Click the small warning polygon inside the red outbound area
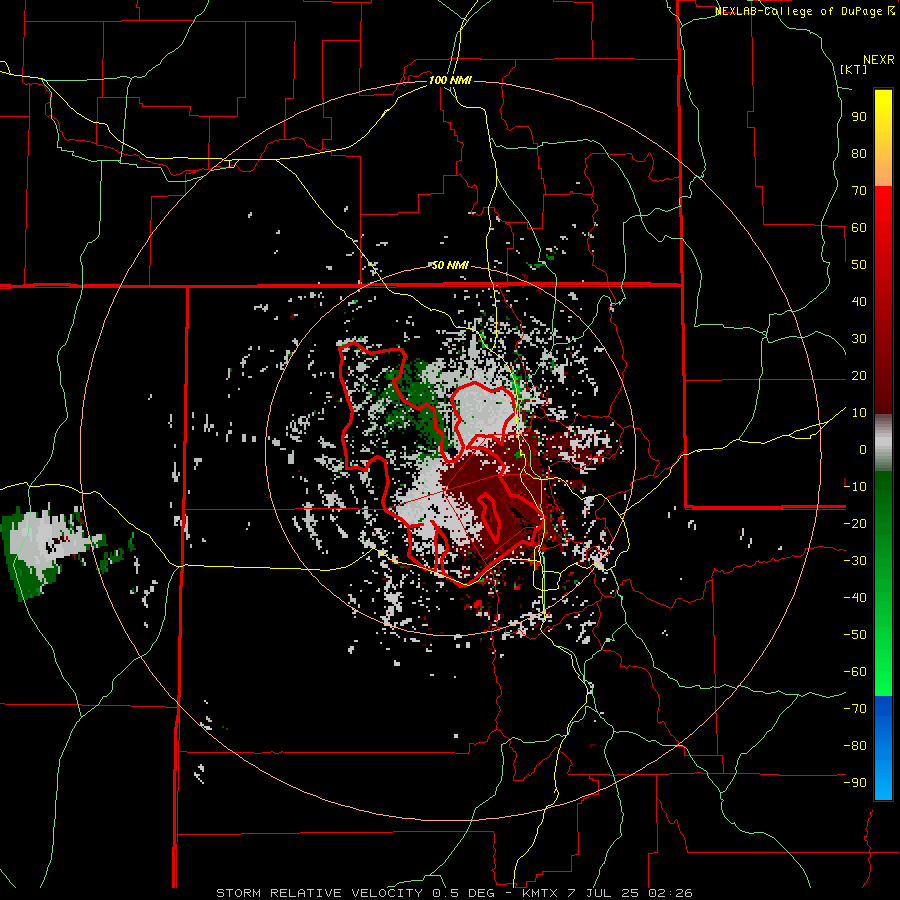Image resolution: width=900 pixels, height=900 pixels. pyautogui.click(x=490, y=517)
